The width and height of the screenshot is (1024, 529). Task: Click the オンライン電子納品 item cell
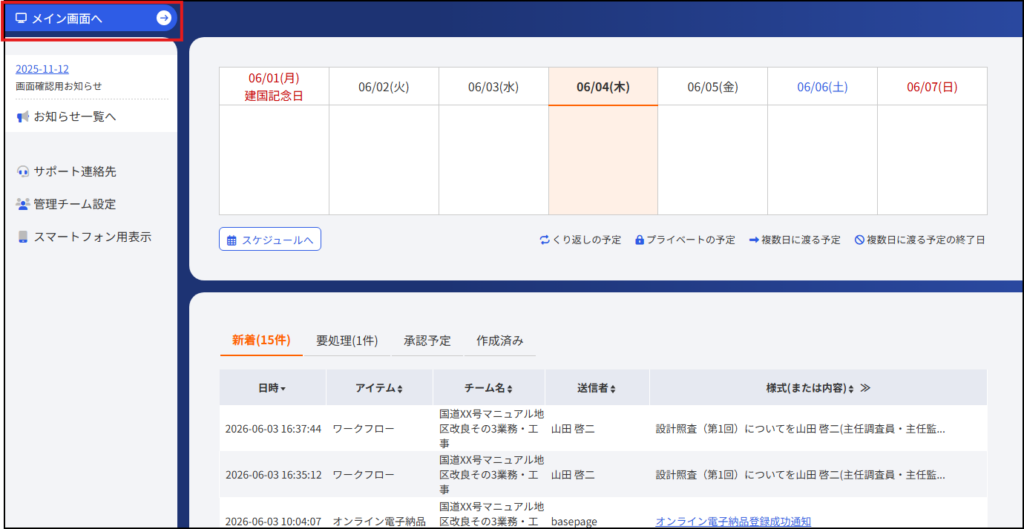[x=379, y=521]
